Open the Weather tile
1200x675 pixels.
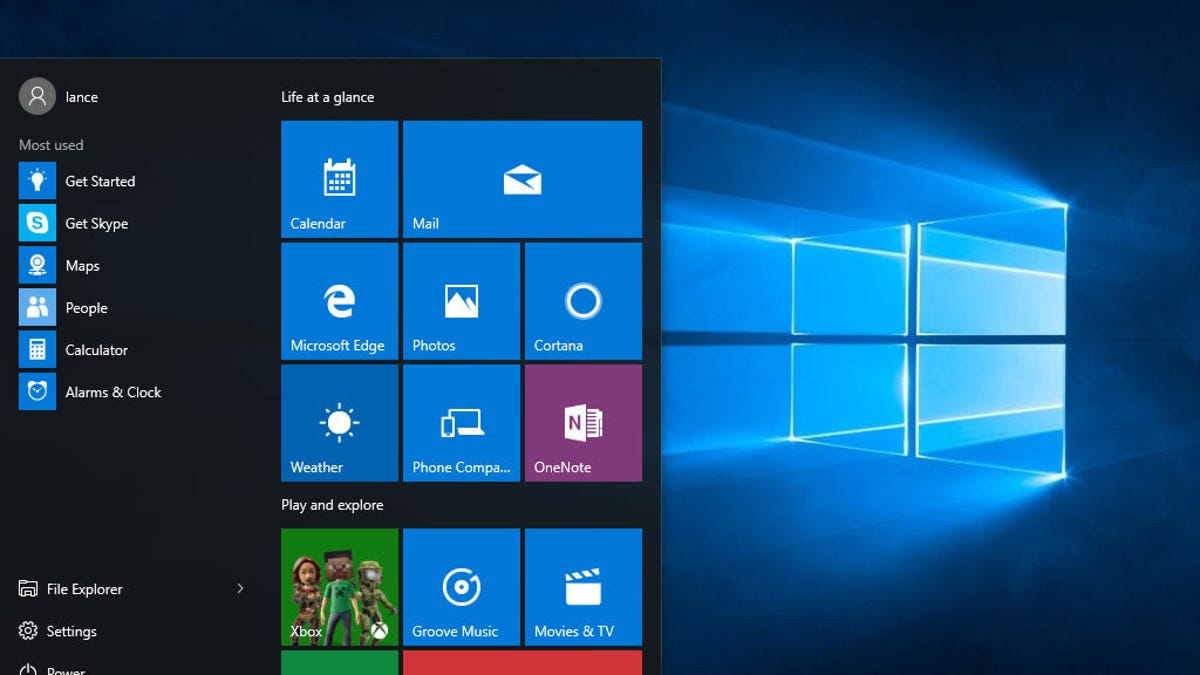339,422
